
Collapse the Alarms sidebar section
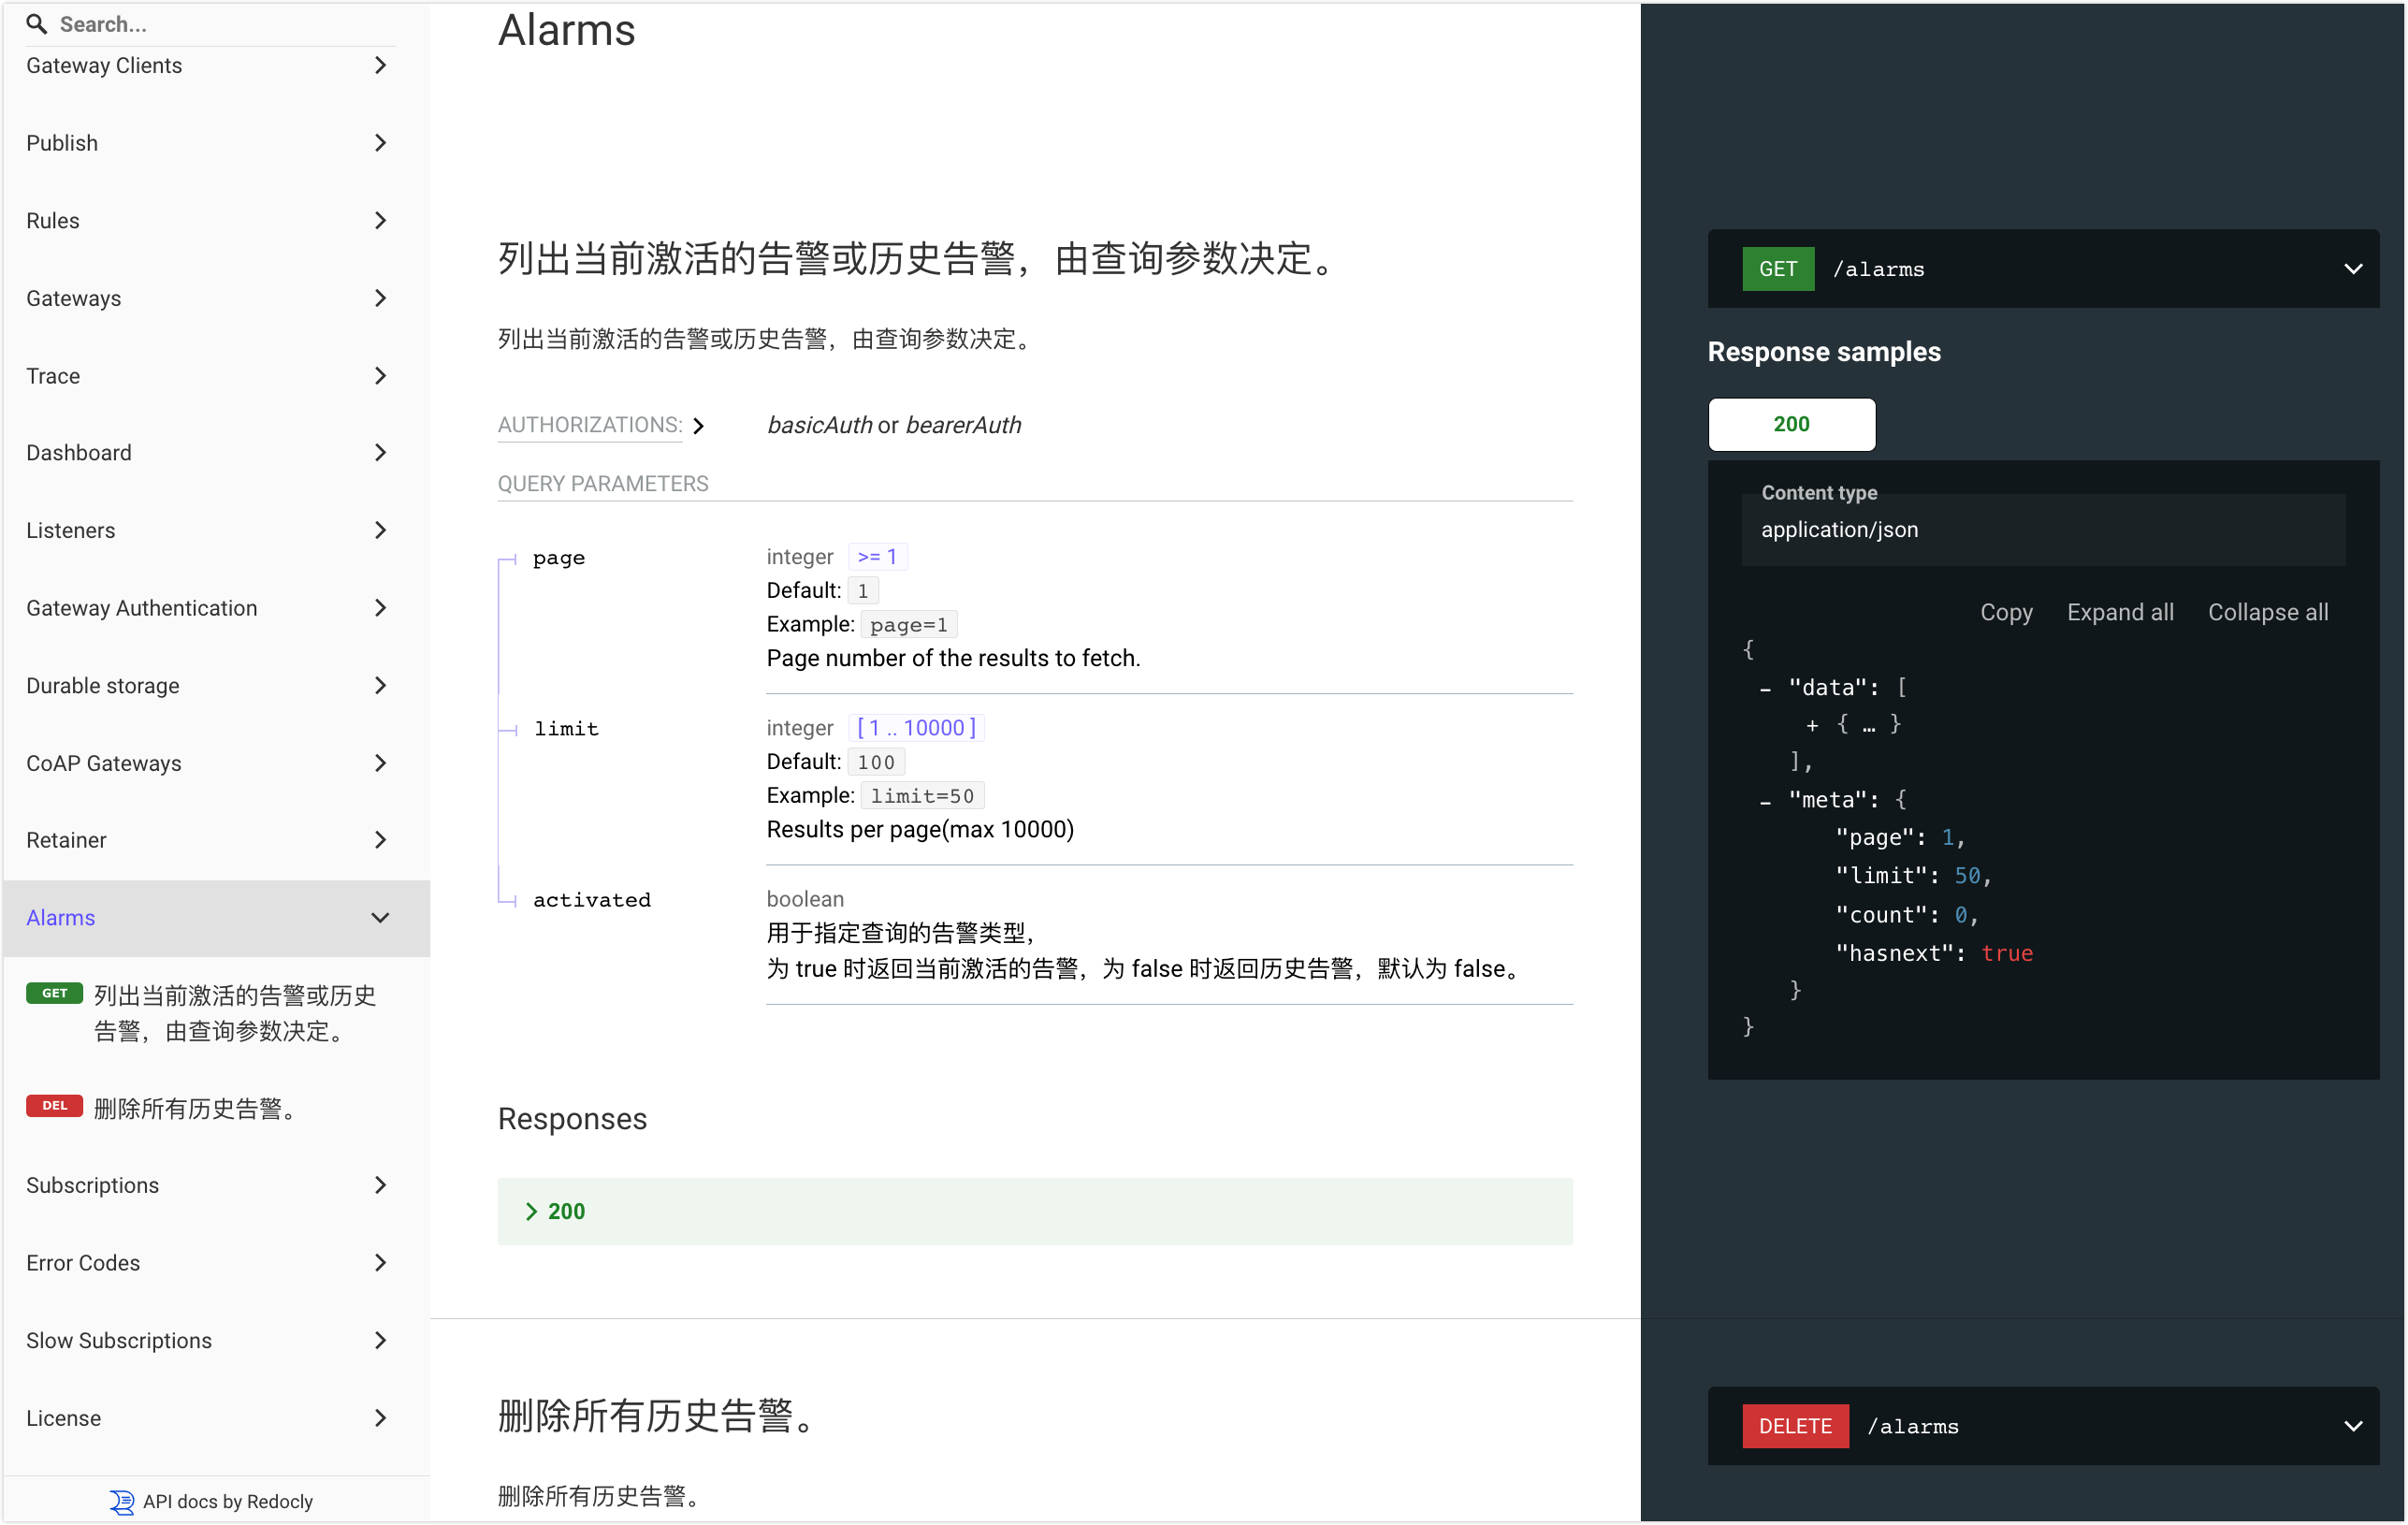[x=380, y=917]
